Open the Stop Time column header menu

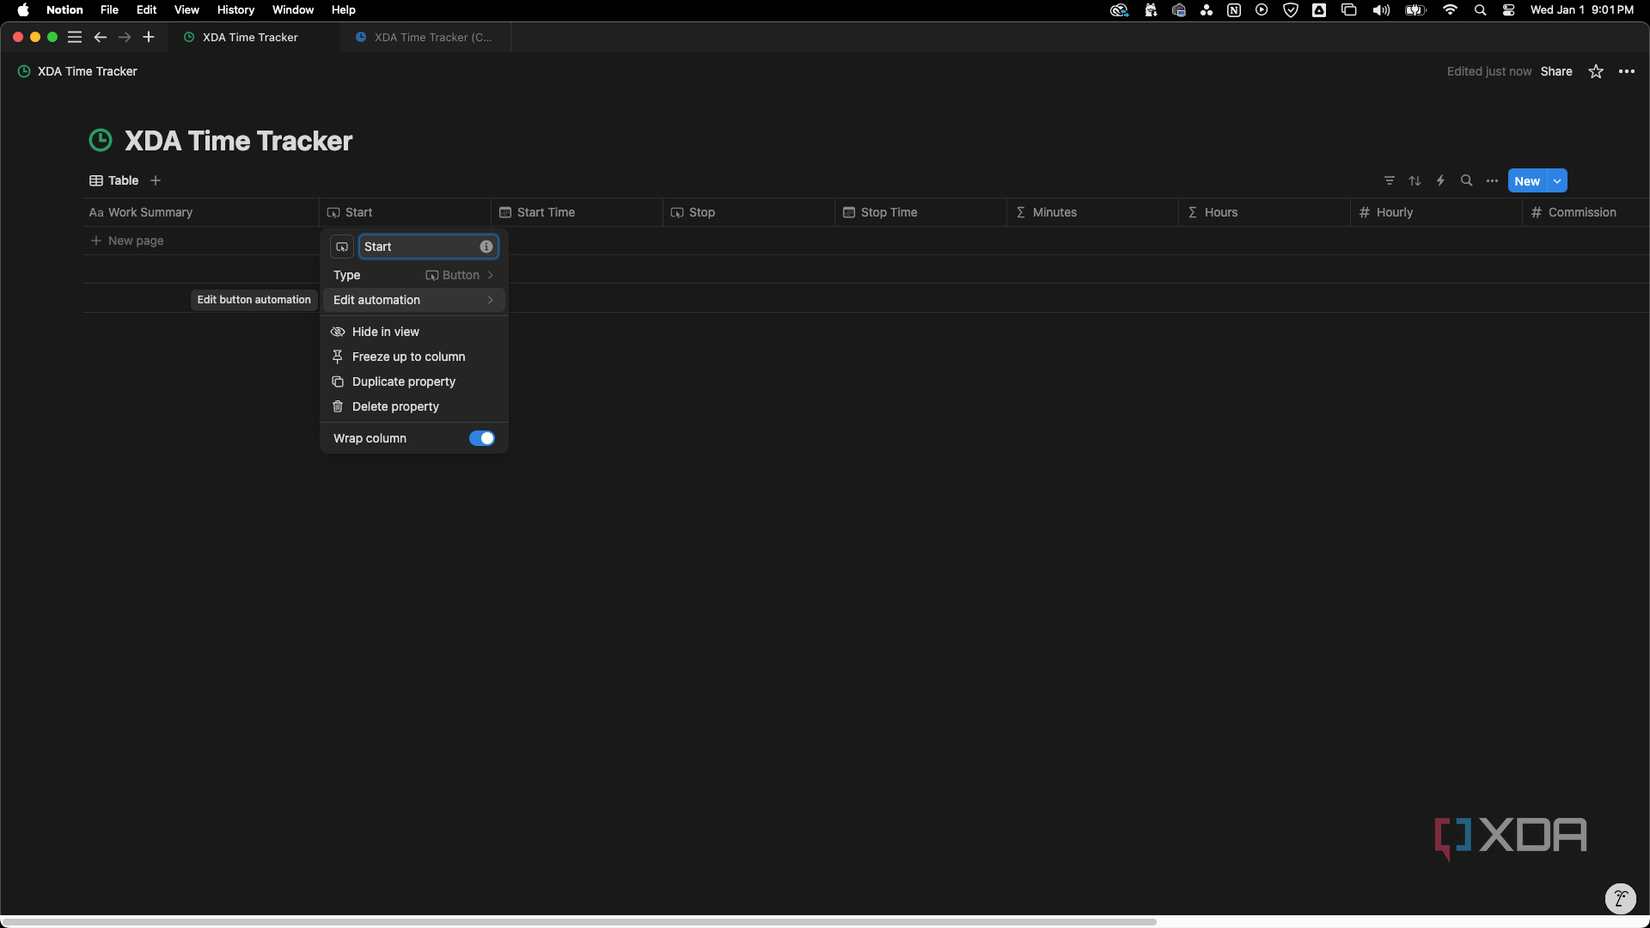[x=921, y=212]
